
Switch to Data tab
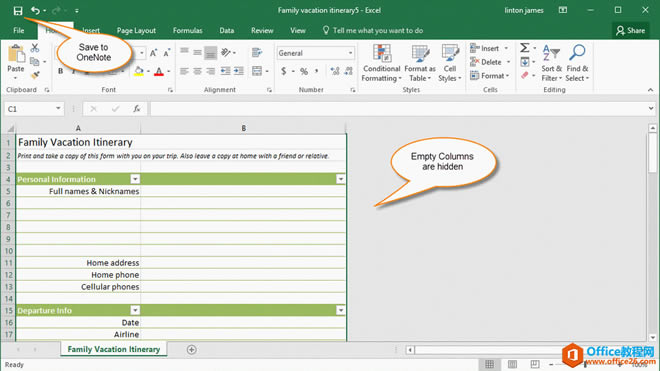(x=226, y=30)
